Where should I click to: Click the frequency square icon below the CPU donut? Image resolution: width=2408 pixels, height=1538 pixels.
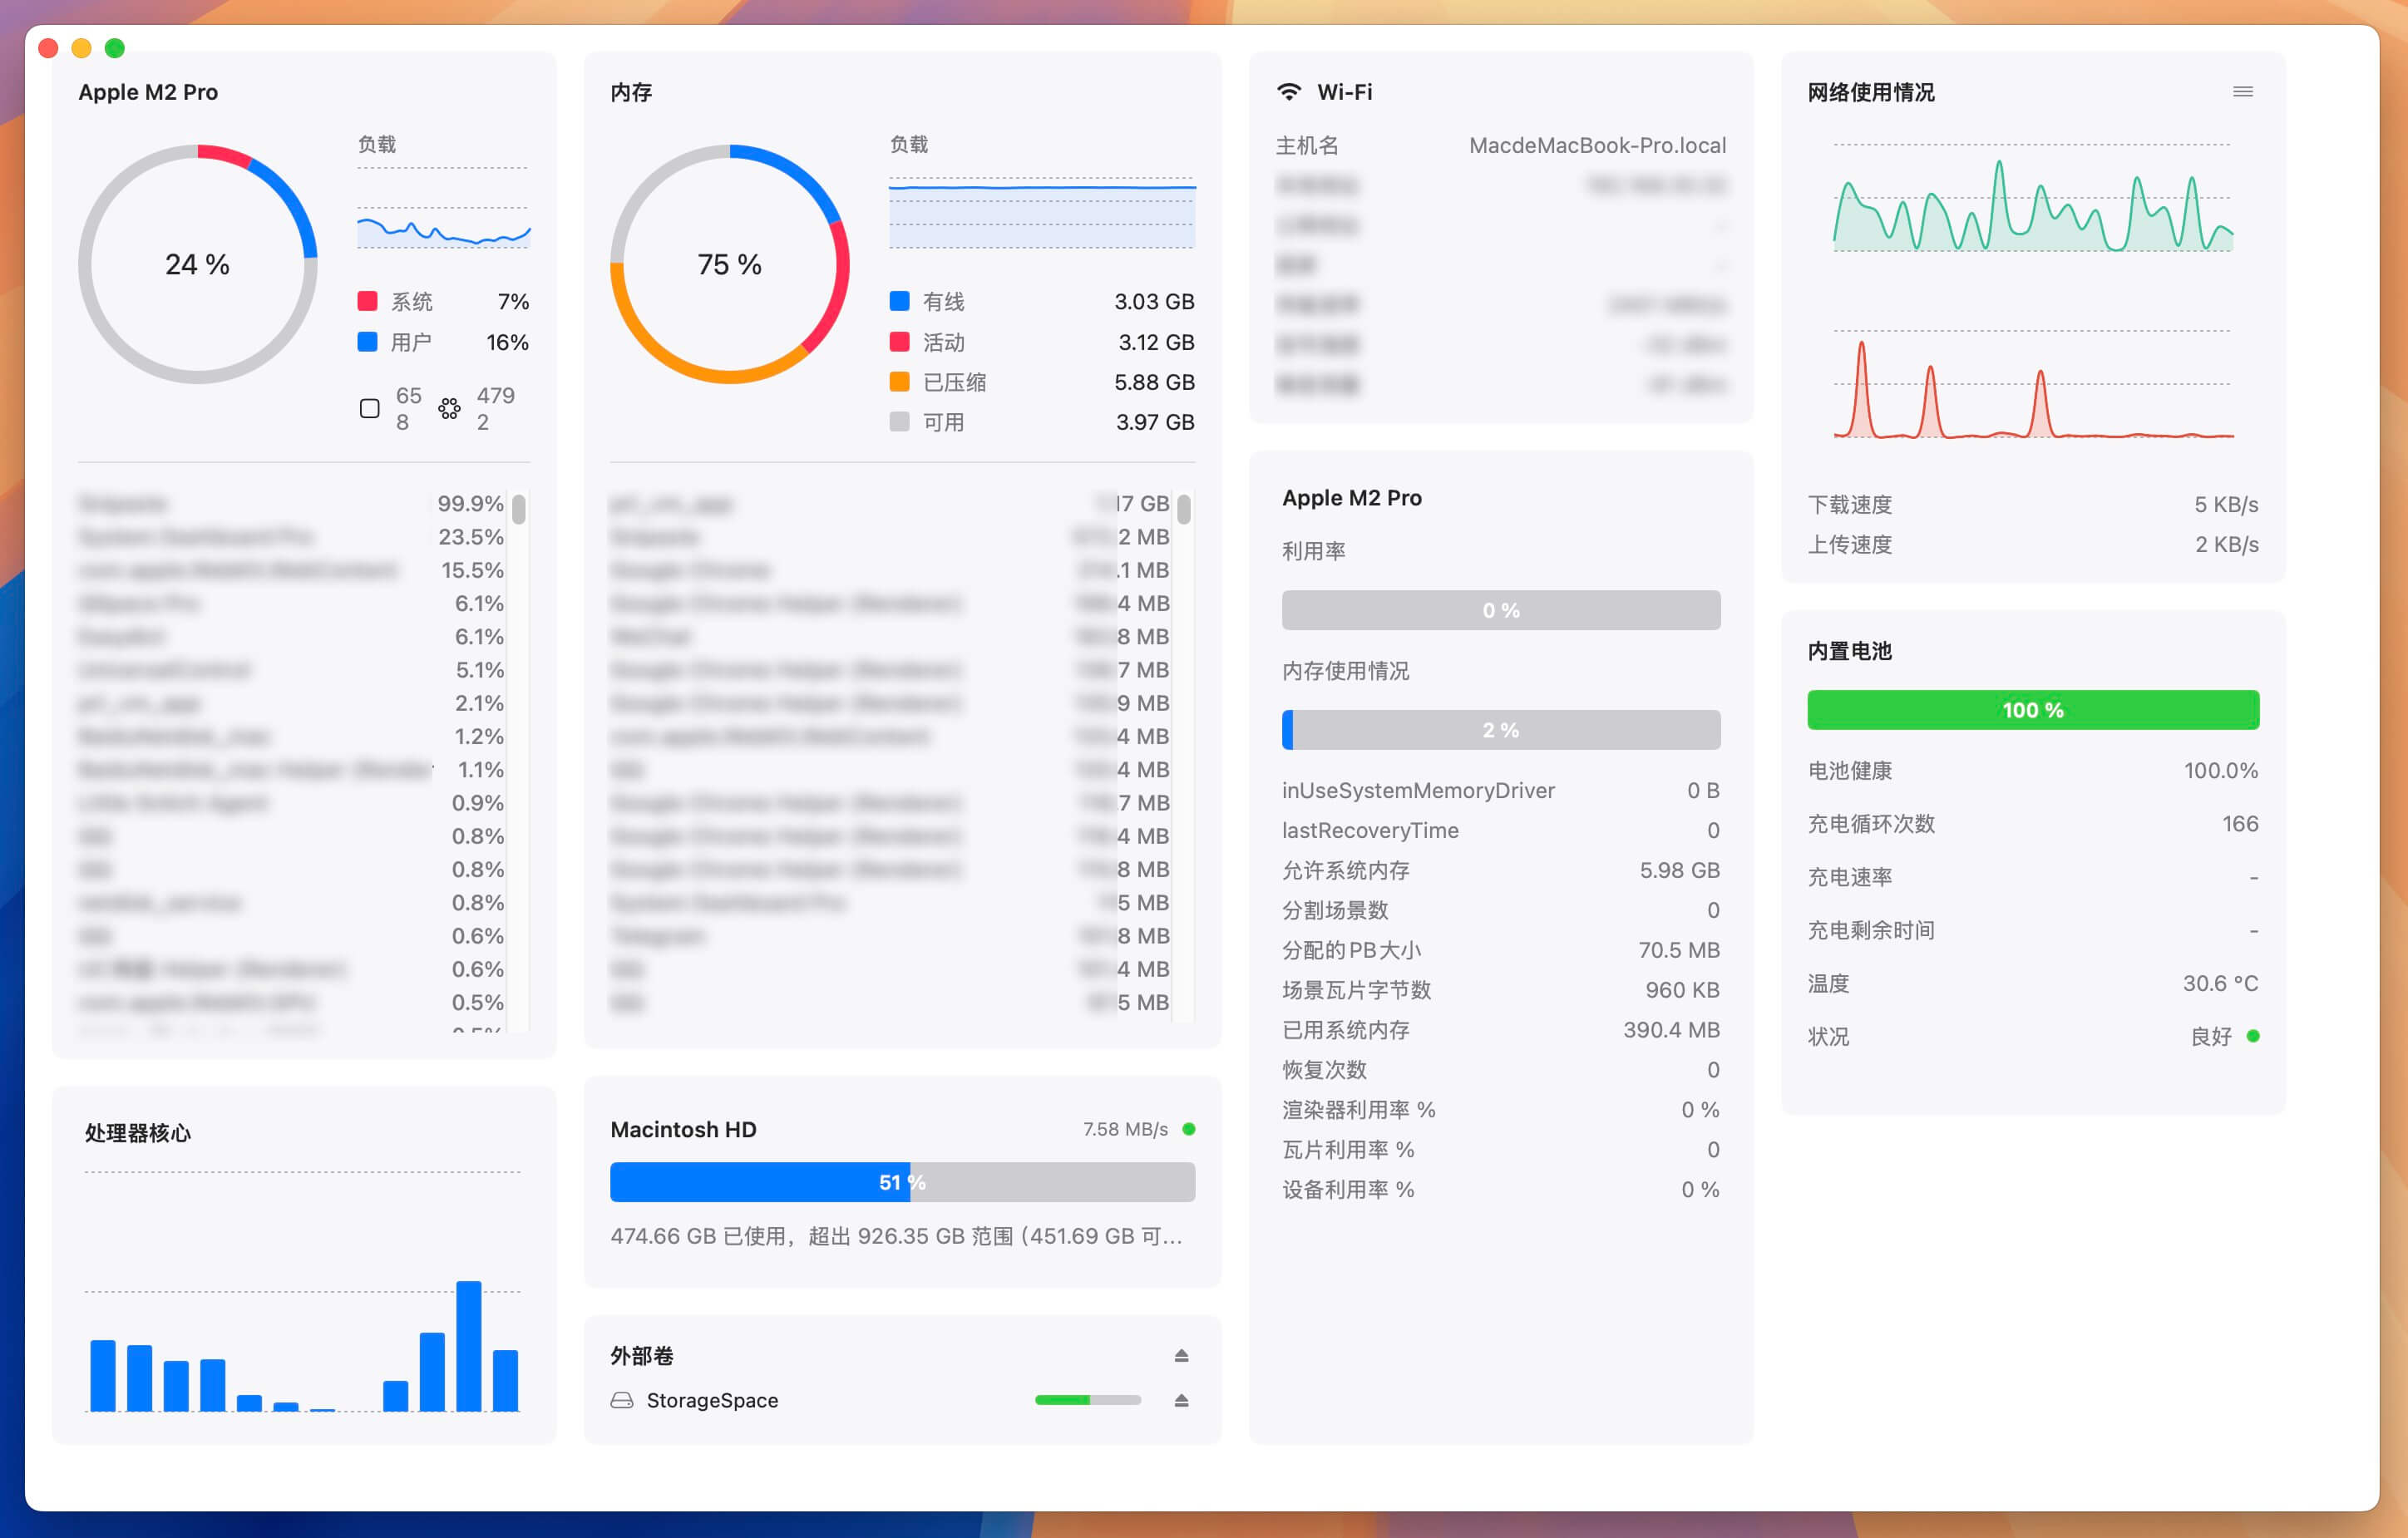[x=369, y=408]
